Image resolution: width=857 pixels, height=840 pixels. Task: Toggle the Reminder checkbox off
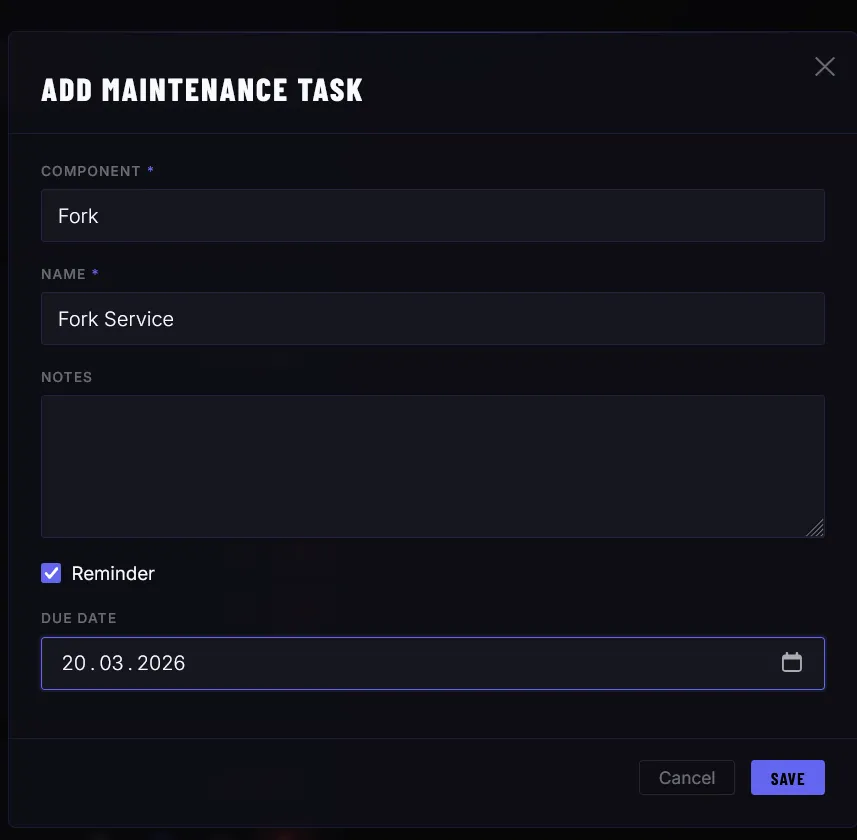[x=51, y=573]
